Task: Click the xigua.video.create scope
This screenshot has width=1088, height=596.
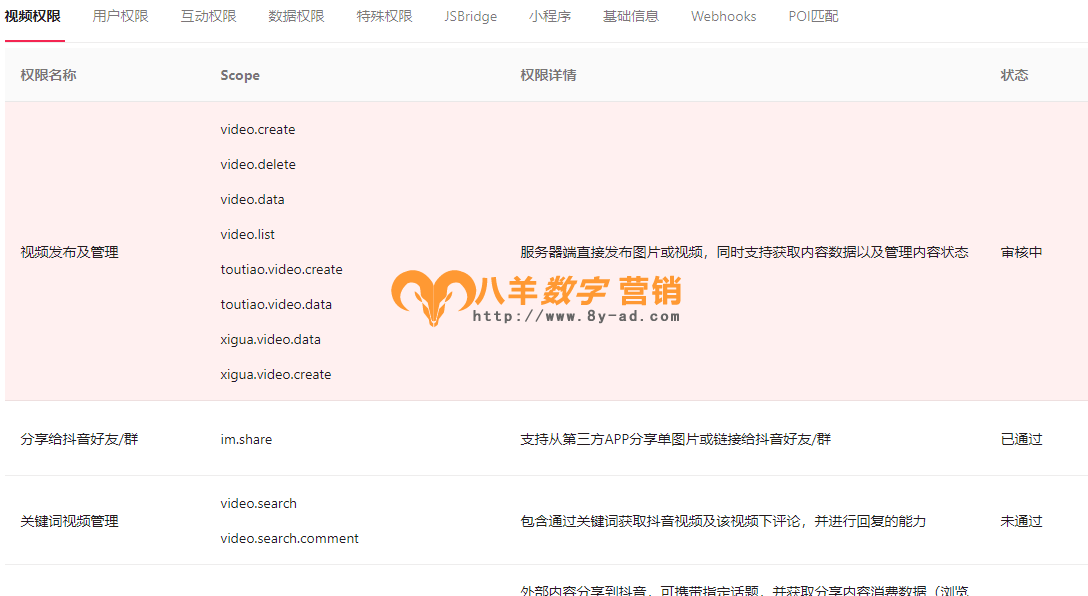Action: (x=275, y=374)
